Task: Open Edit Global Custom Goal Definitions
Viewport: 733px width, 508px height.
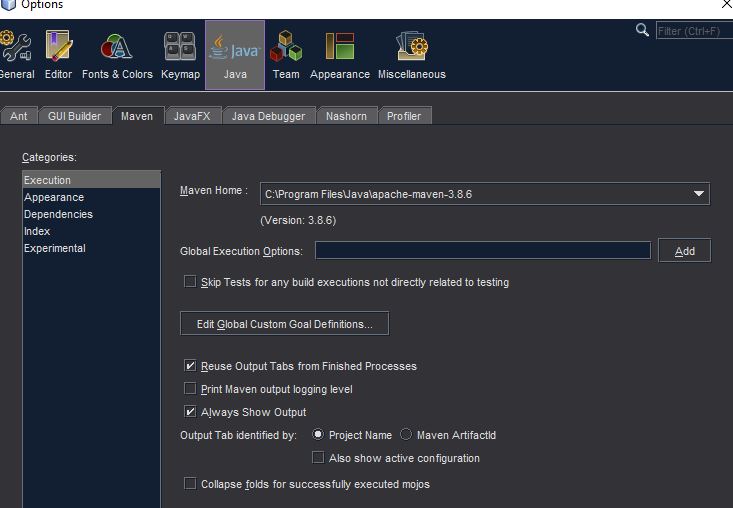Action: (x=284, y=323)
